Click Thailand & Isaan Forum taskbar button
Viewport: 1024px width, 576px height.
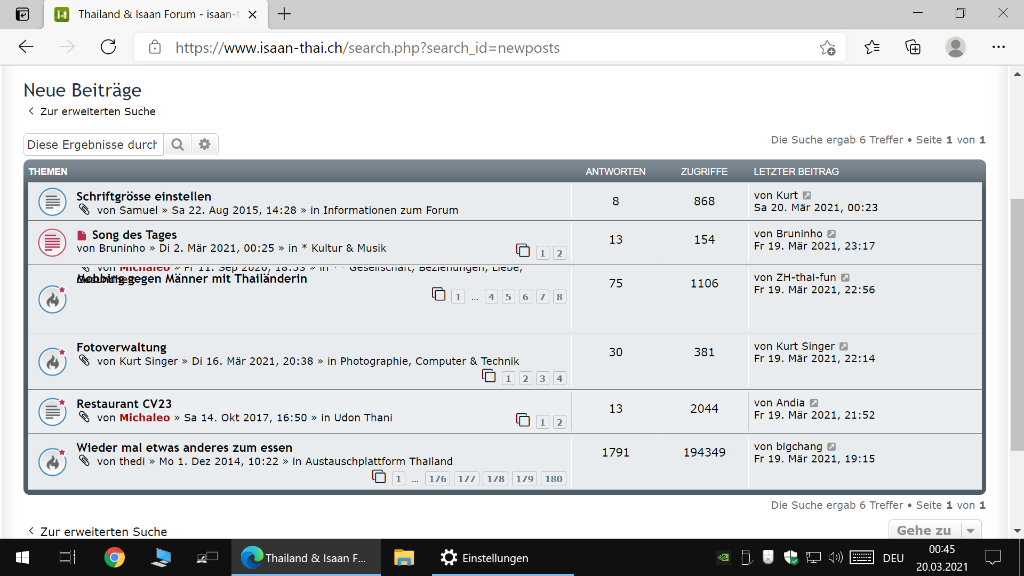pos(306,558)
